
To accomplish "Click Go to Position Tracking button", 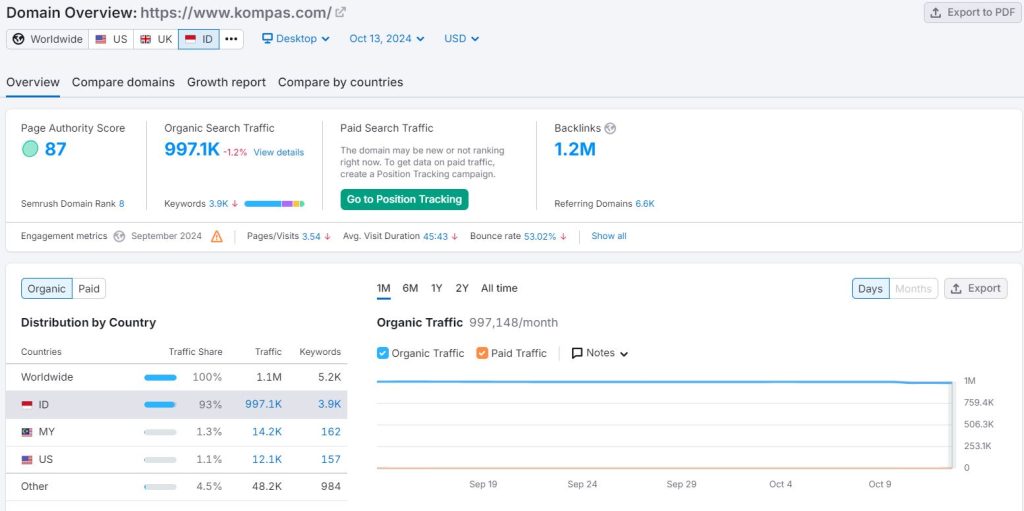I will 404,199.
